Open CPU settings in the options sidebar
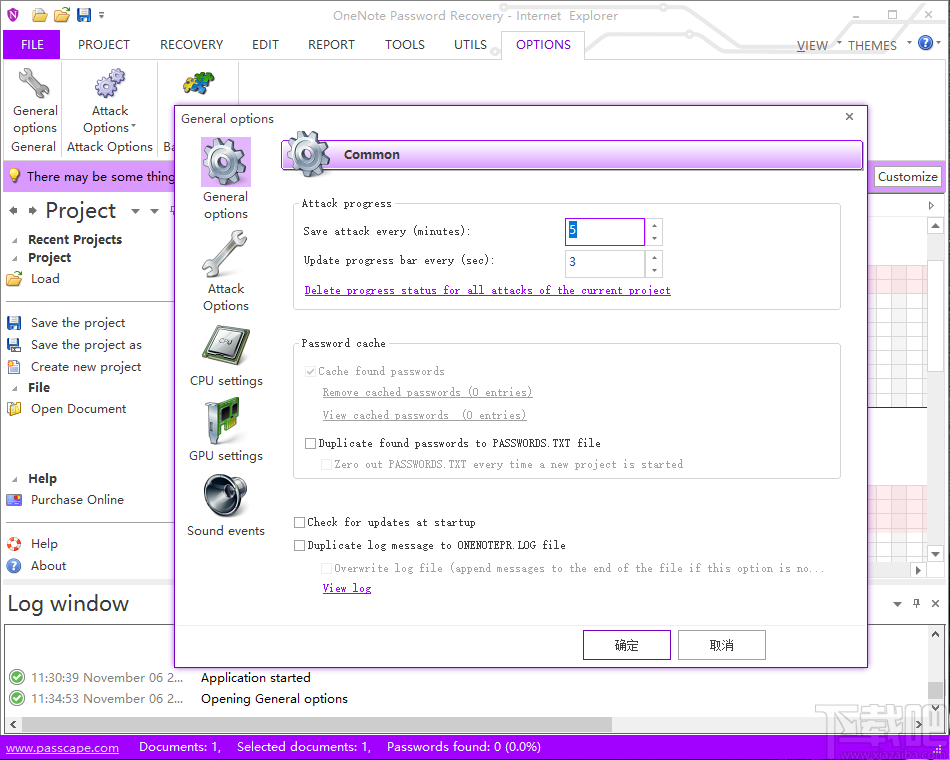Screen dimensions: 950x760 point(225,357)
